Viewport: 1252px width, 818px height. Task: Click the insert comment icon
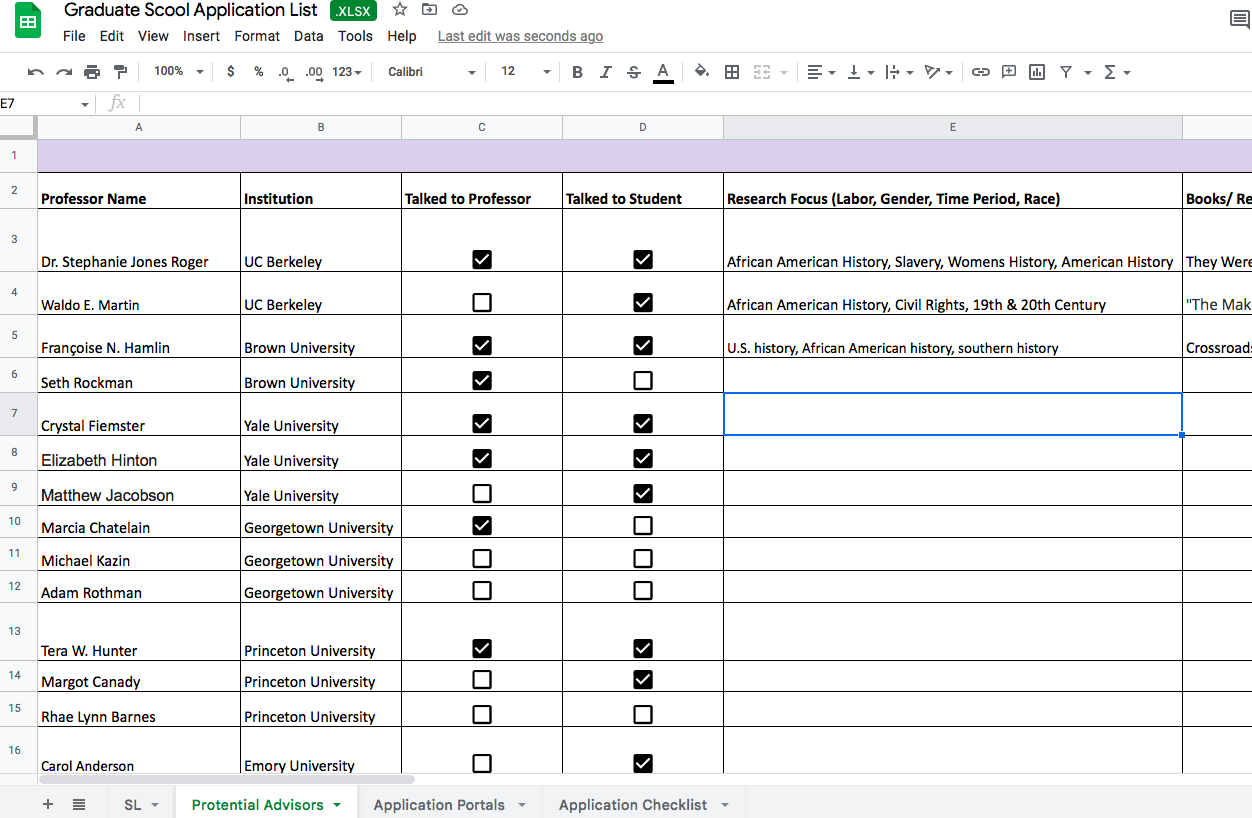tap(1009, 71)
